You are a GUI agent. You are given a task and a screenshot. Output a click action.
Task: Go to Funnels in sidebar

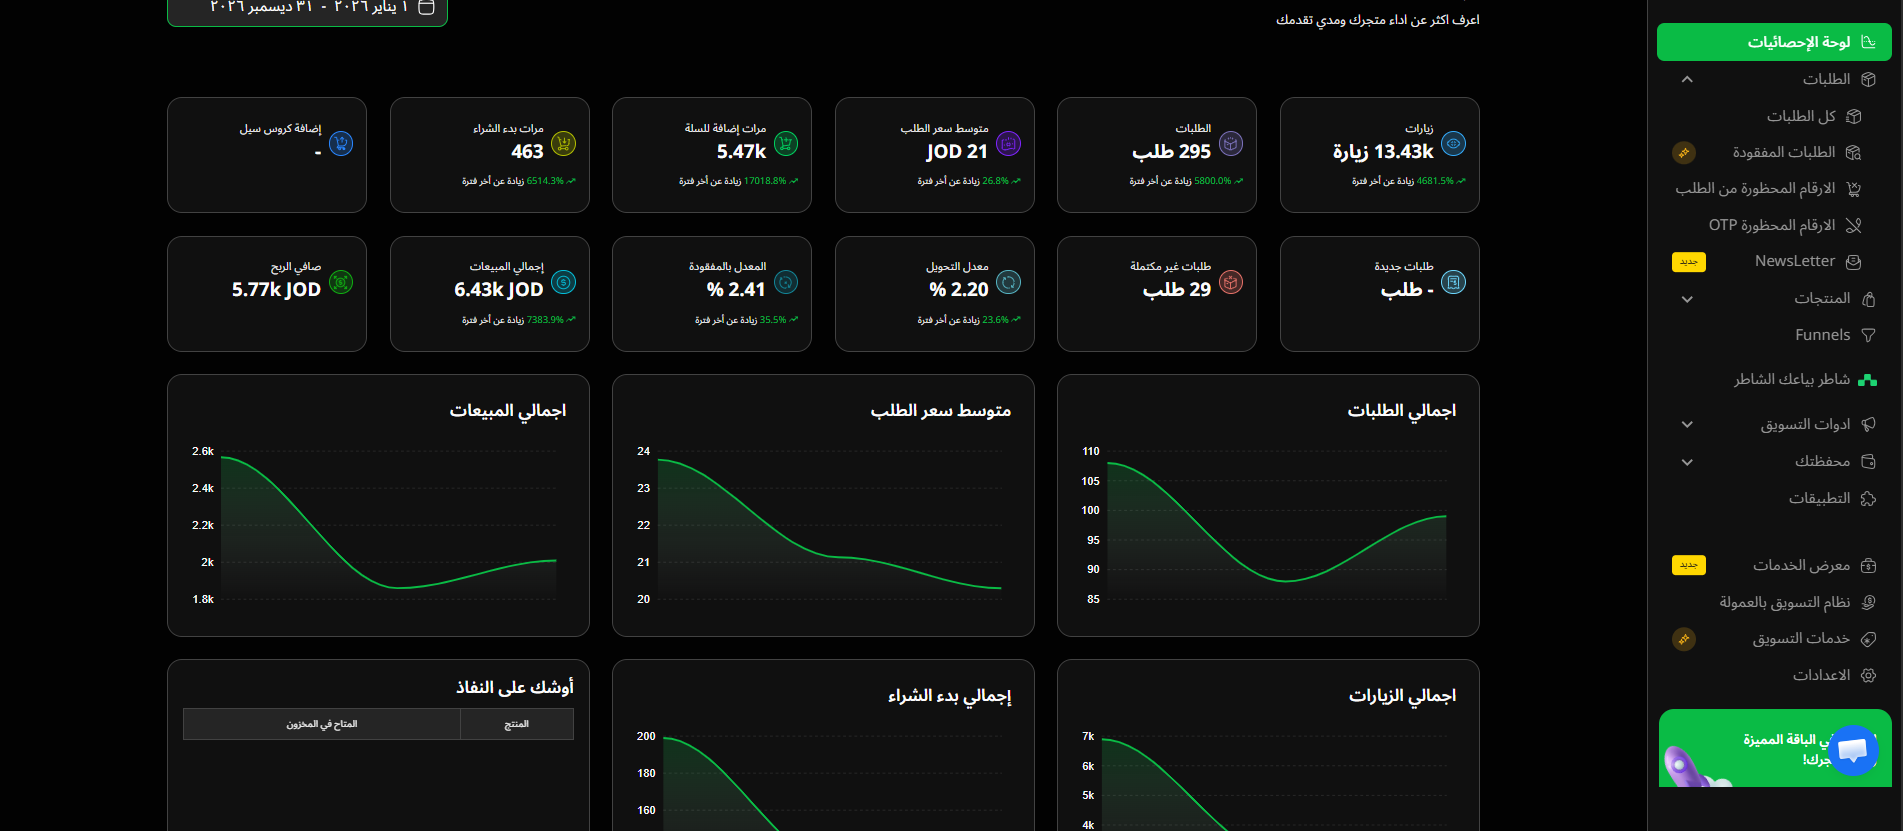click(x=1822, y=335)
